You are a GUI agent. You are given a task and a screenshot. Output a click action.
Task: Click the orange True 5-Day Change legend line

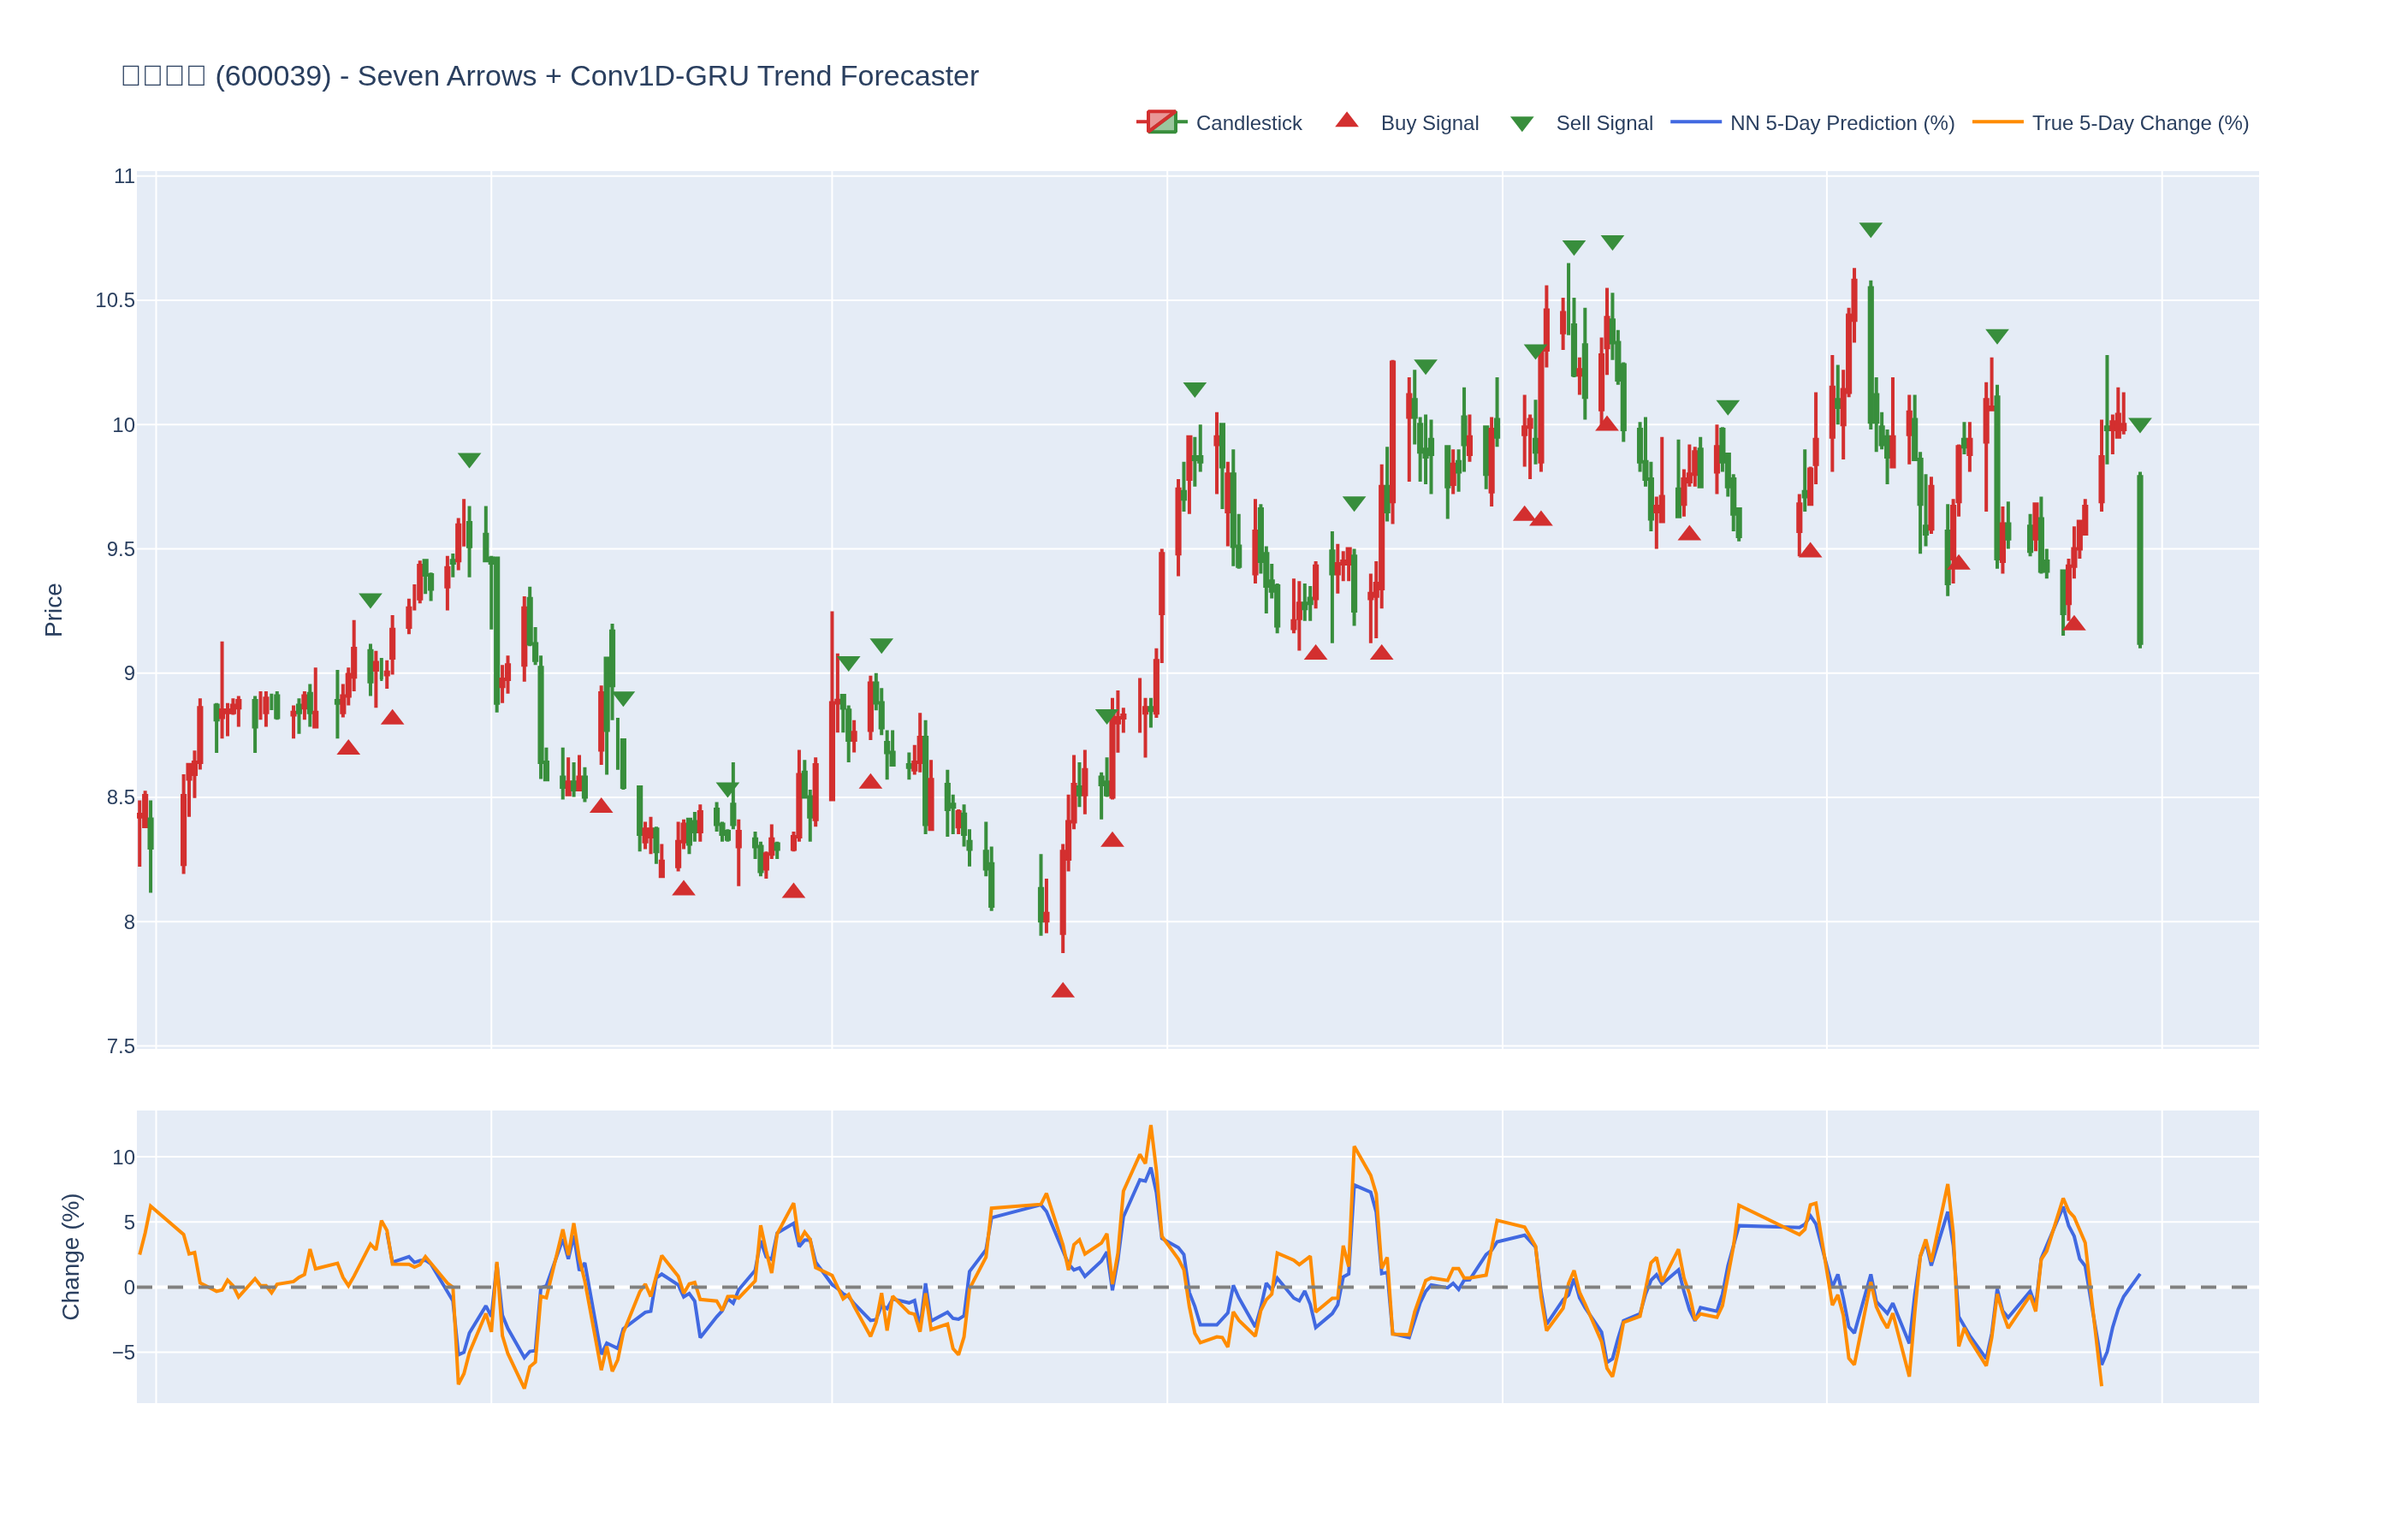(x=1997, y=123)
